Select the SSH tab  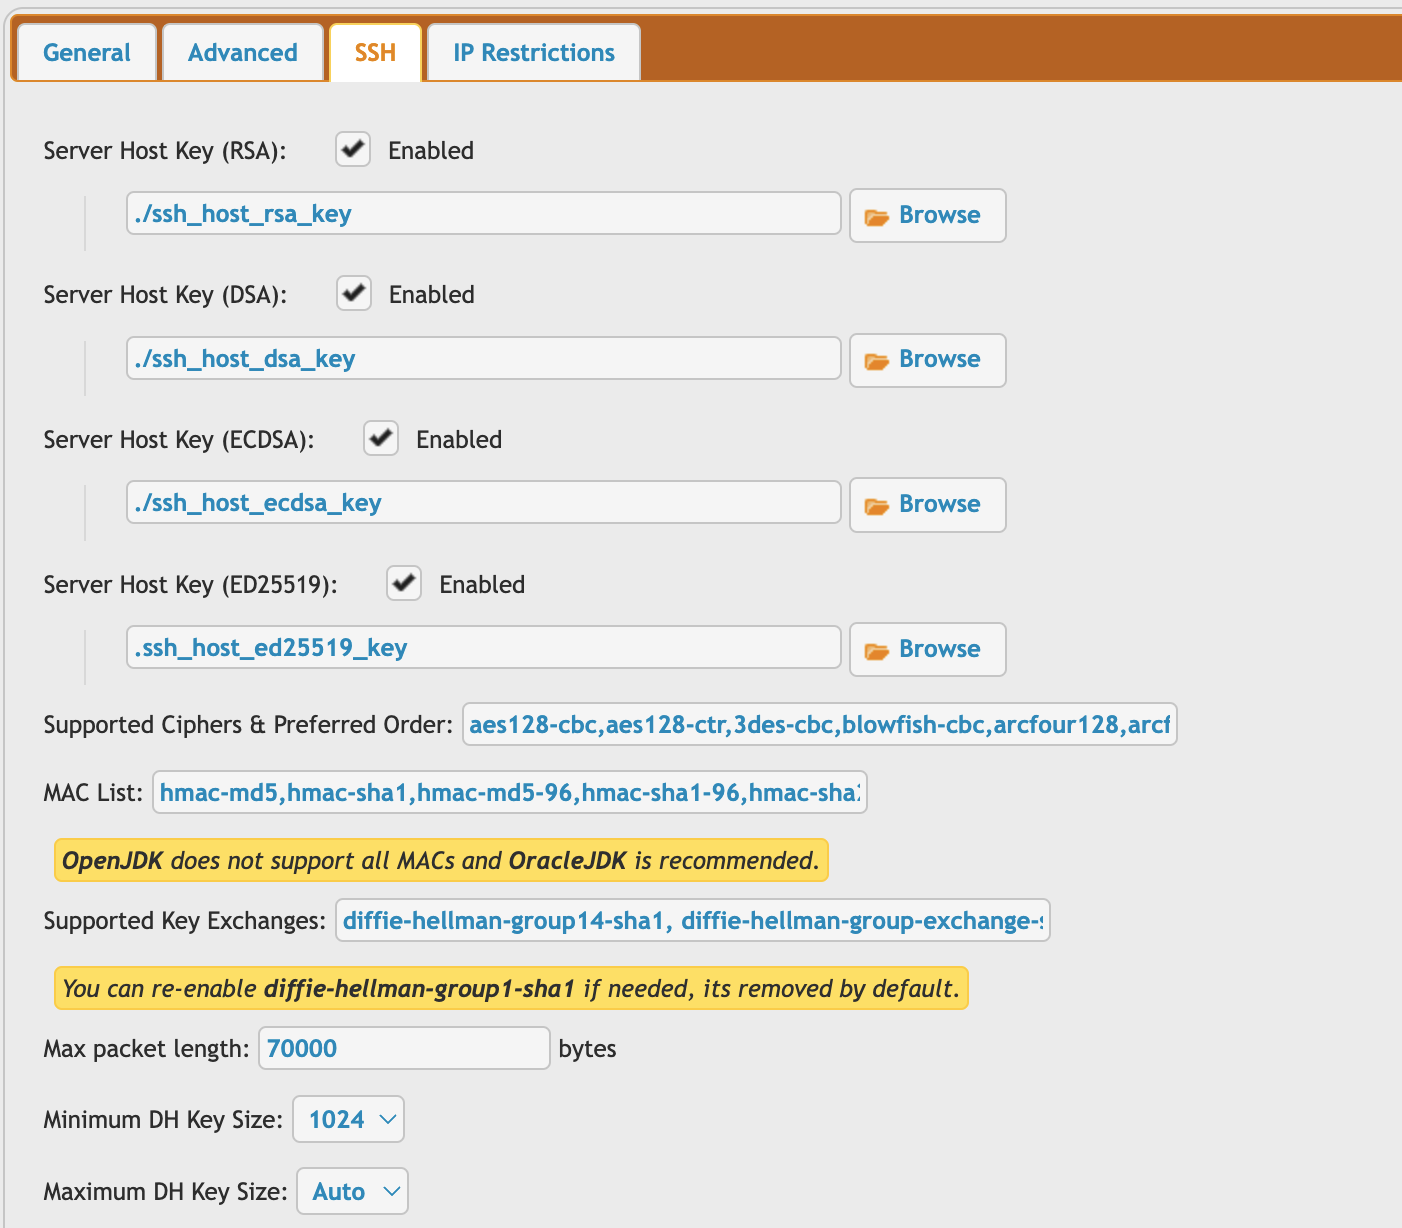pyautogui.click(x=375, y=52)
